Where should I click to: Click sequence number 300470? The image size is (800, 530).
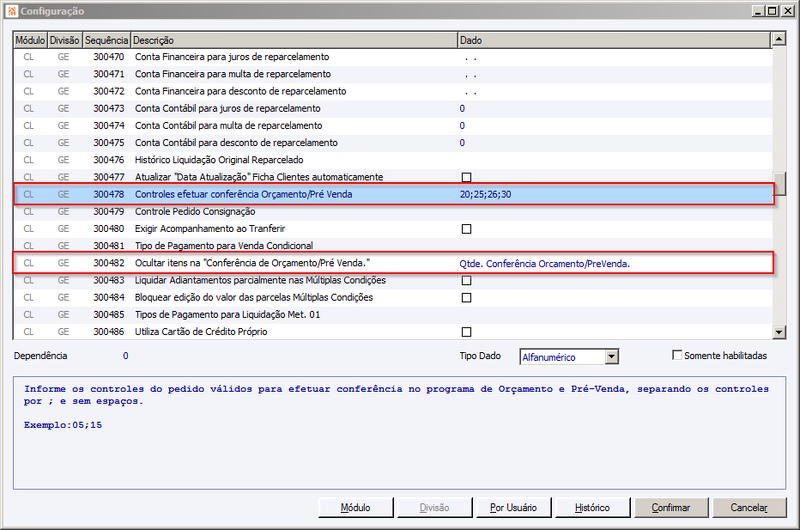(x=109, y=57)
